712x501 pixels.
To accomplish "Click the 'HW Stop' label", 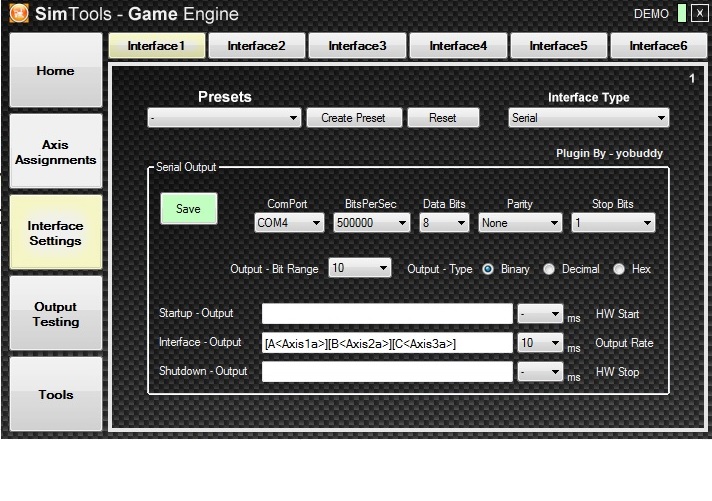I will 618,372.
